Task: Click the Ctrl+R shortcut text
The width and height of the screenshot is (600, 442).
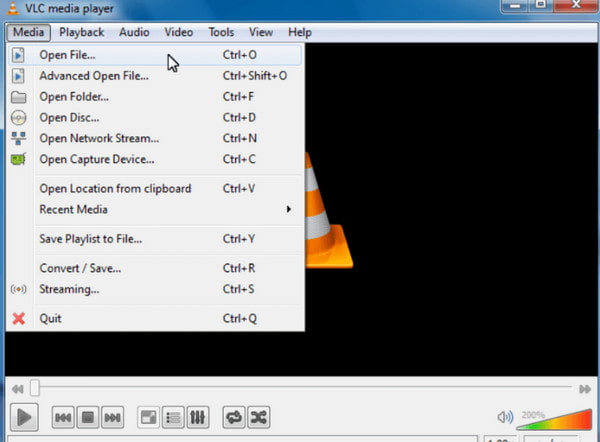Action: click(239, 268)
